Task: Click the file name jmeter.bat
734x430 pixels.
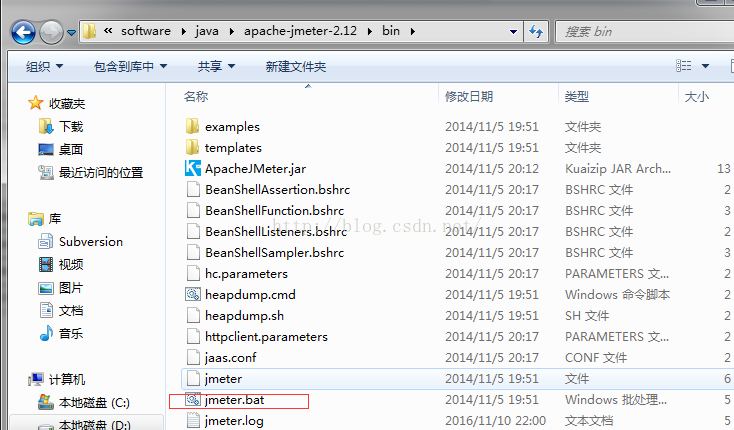Action: click(x=235, y=400)
